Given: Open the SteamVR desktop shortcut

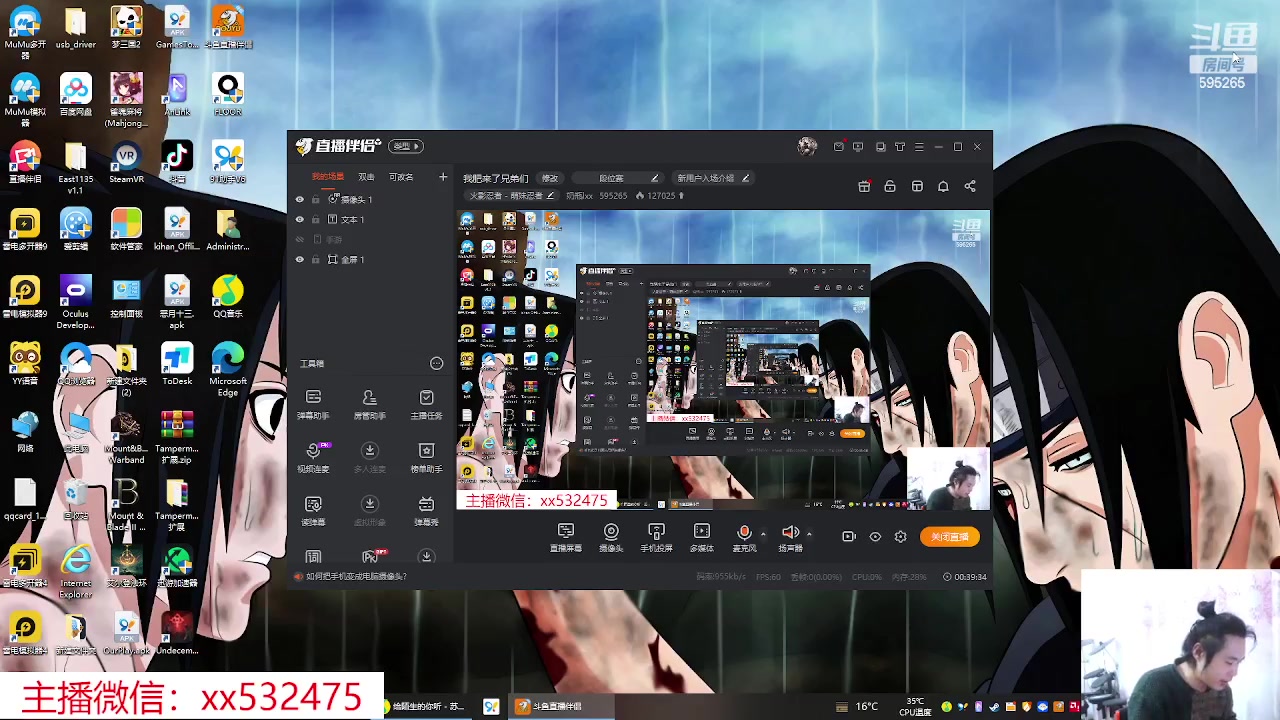Looking at the screenshot, I should click(126, 163).
